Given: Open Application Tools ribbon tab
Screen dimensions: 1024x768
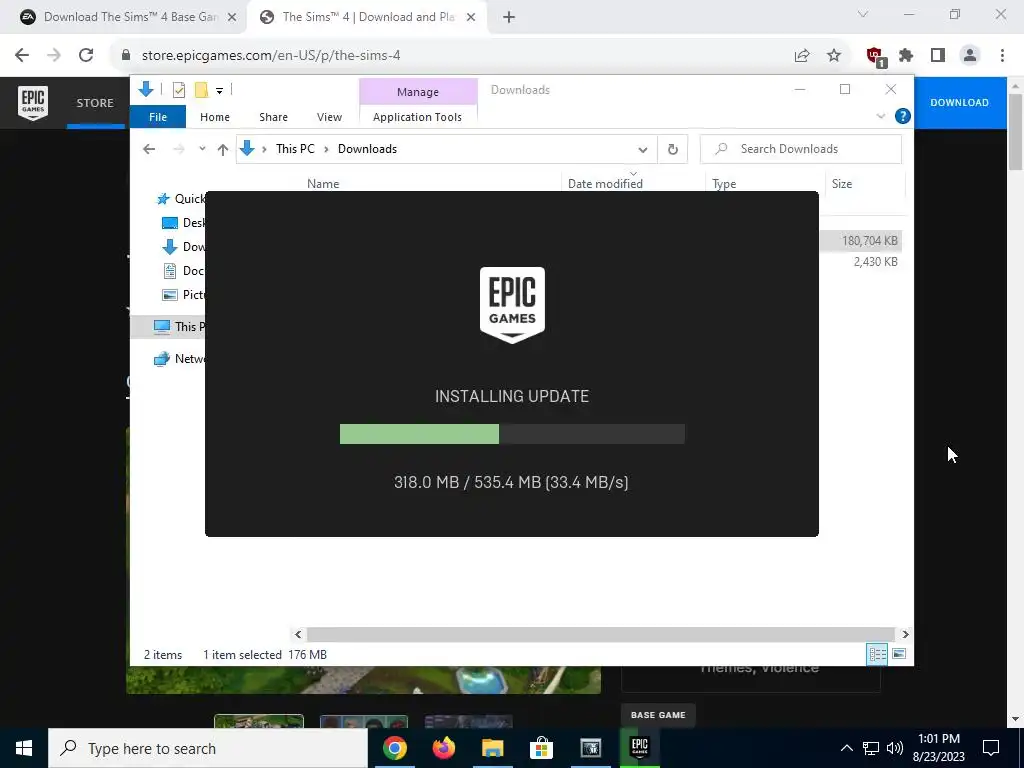Looking at the screenshot, I should click(417, 117).
